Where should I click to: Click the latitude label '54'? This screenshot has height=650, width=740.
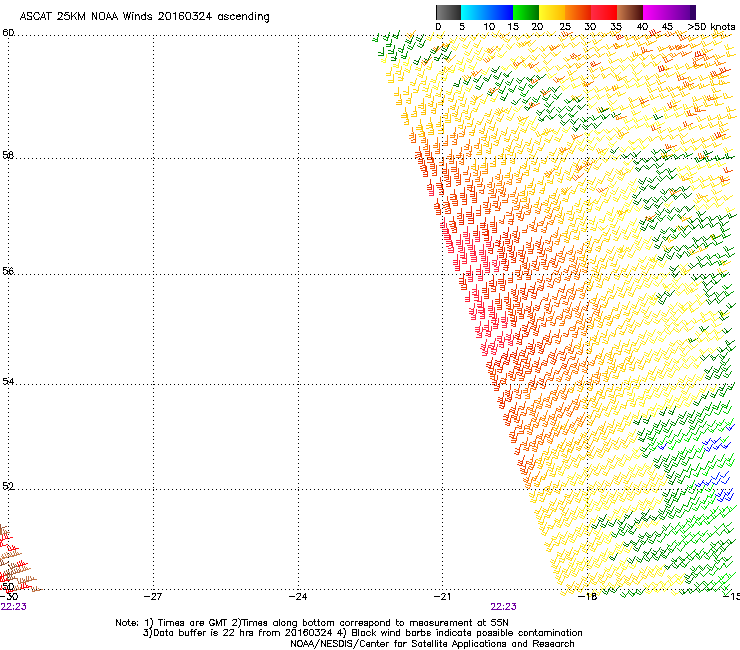point(8,381)
